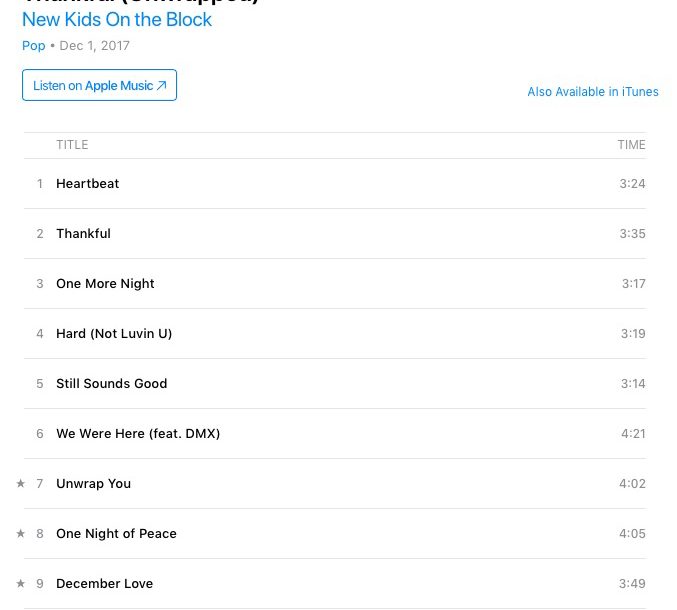Click Also Available in iTunes link
Screen dimensions: 677x610
[x=593, y=92]
